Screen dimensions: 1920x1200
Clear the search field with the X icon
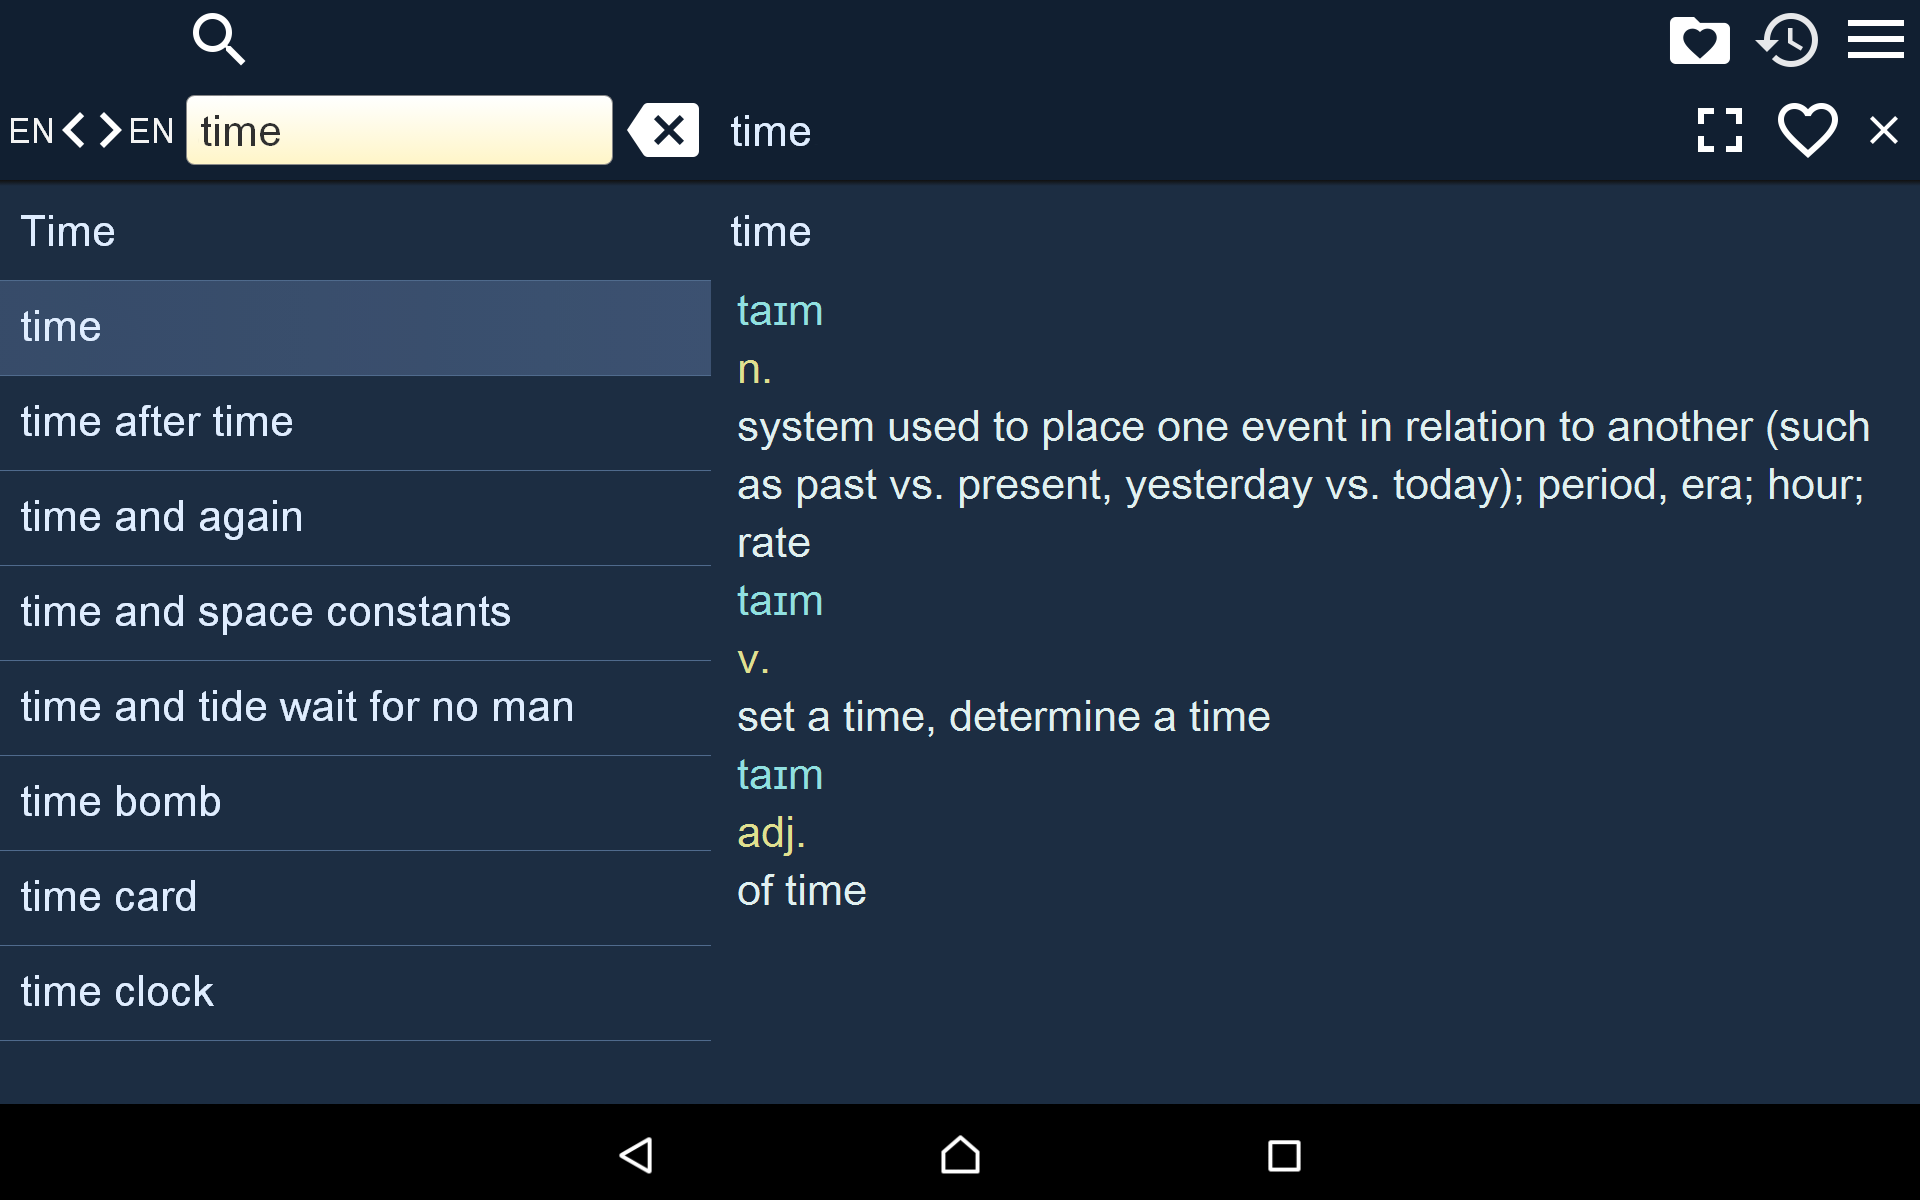663,130
